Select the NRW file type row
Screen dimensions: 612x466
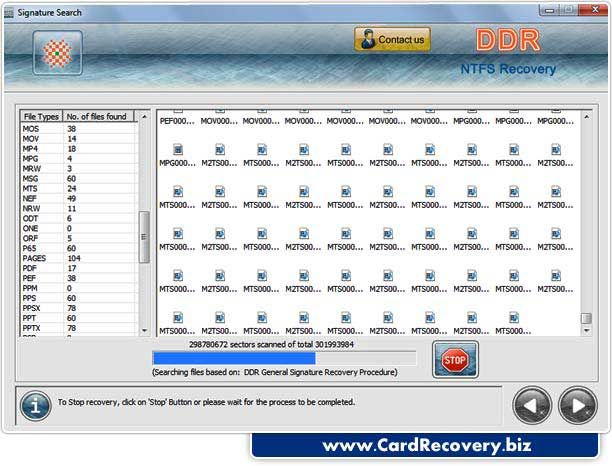coord(79,208)
